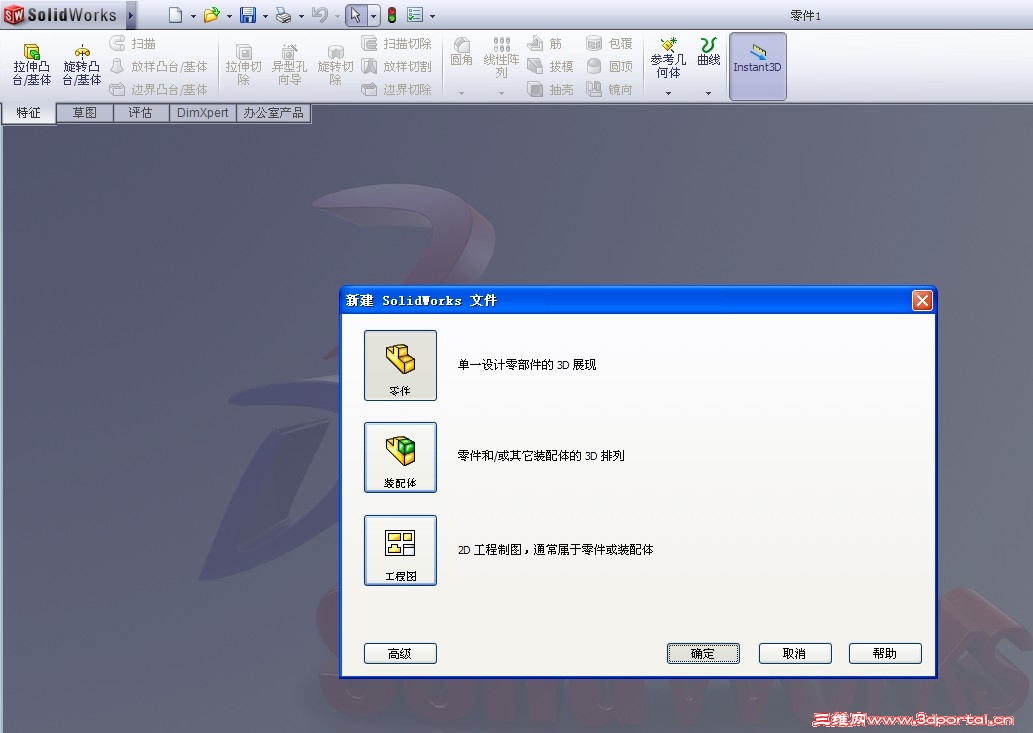Click Lofted Cut (放样切割)
The height and width of the screenshot is (733, 1033).
click(x=397, y=67)
